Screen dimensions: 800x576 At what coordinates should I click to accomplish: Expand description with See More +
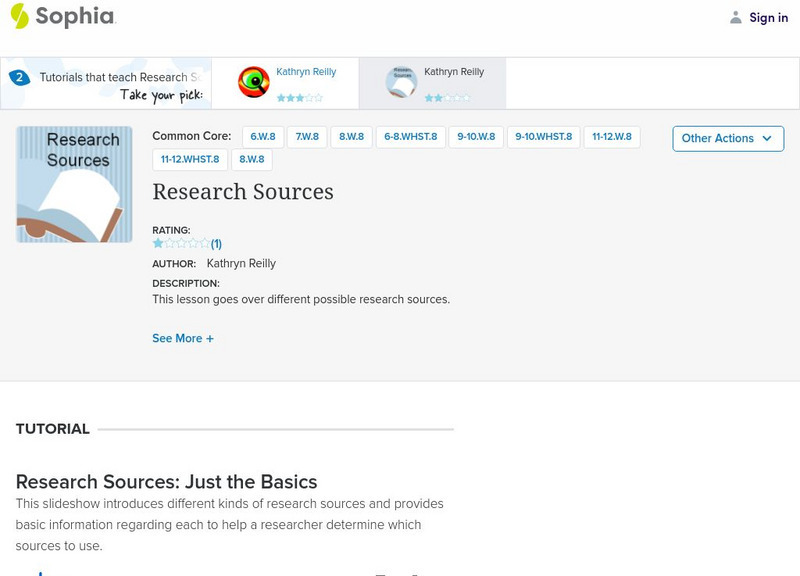pos(183,338)
